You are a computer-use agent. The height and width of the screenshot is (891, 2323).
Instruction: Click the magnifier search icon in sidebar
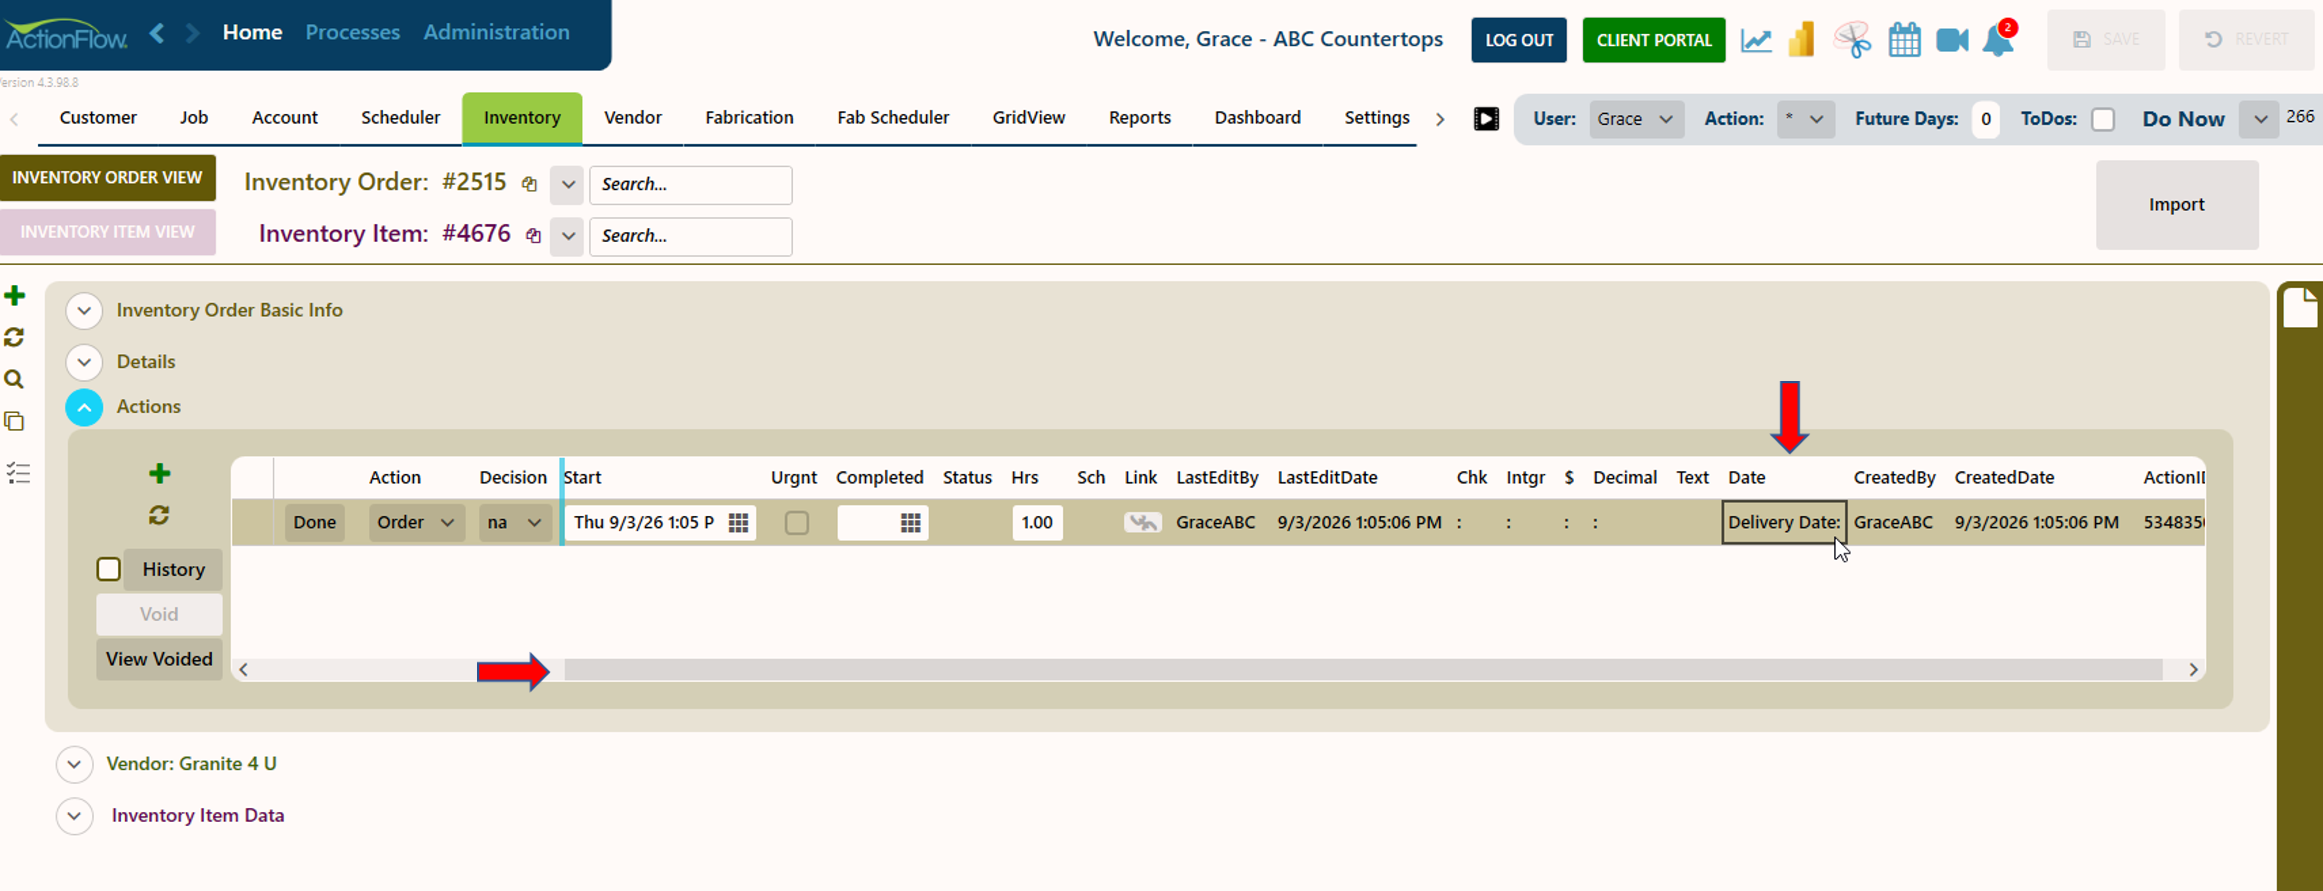[x=14, y=380]
